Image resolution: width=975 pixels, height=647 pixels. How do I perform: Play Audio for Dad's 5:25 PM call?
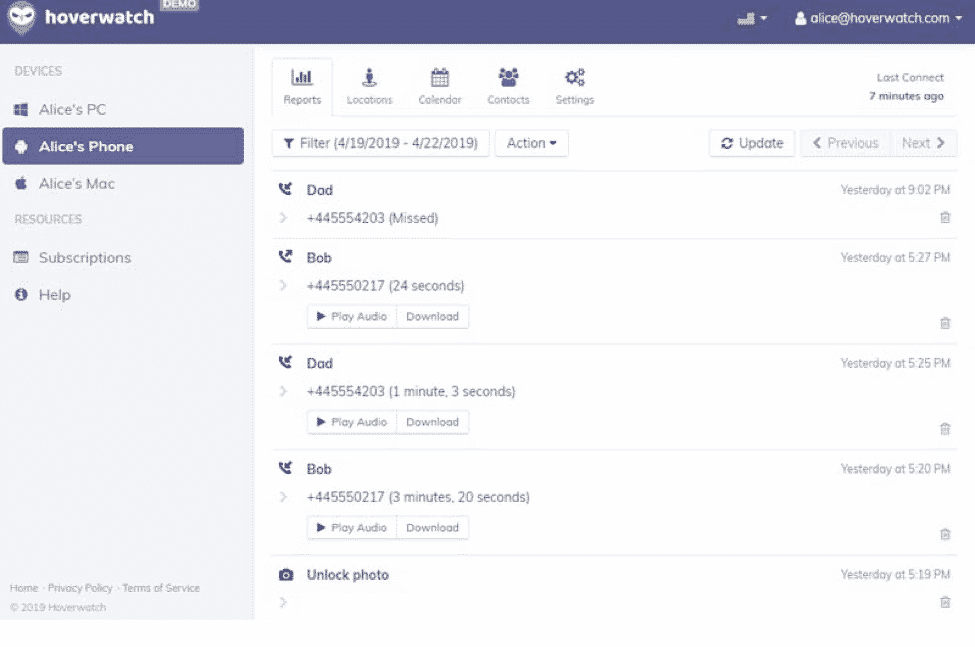click(x=351, y=421)
